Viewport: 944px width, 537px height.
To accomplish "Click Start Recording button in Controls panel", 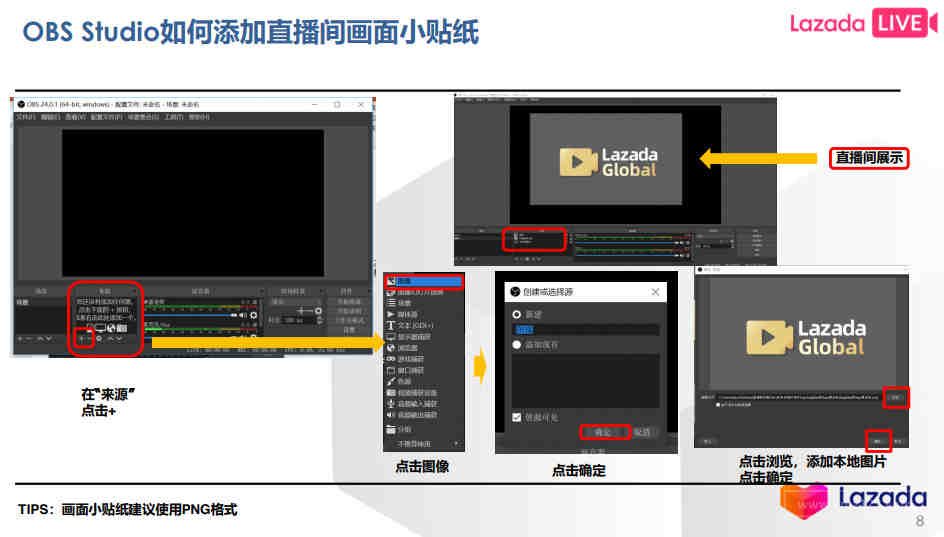I will point(351,311).
